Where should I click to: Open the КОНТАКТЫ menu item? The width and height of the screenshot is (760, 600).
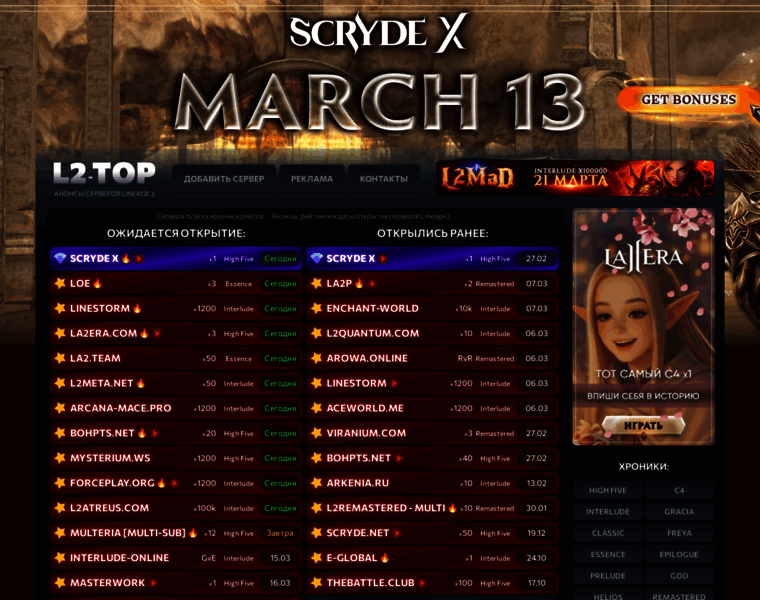coord(383,179)
